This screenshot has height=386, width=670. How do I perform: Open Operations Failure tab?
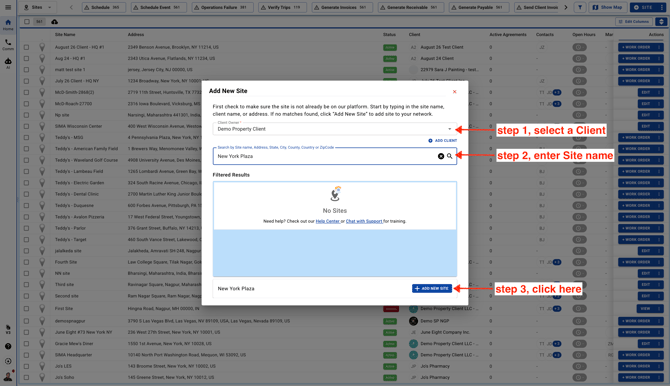222,7
